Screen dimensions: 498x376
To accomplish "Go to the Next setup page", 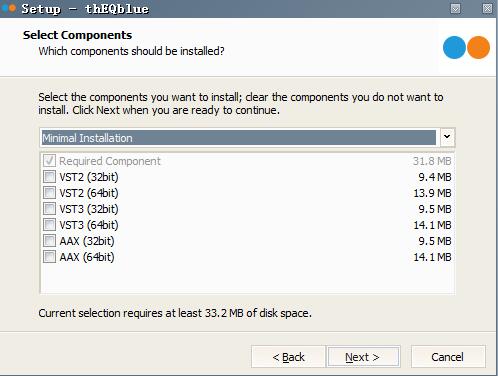I will tap(364, 357).
